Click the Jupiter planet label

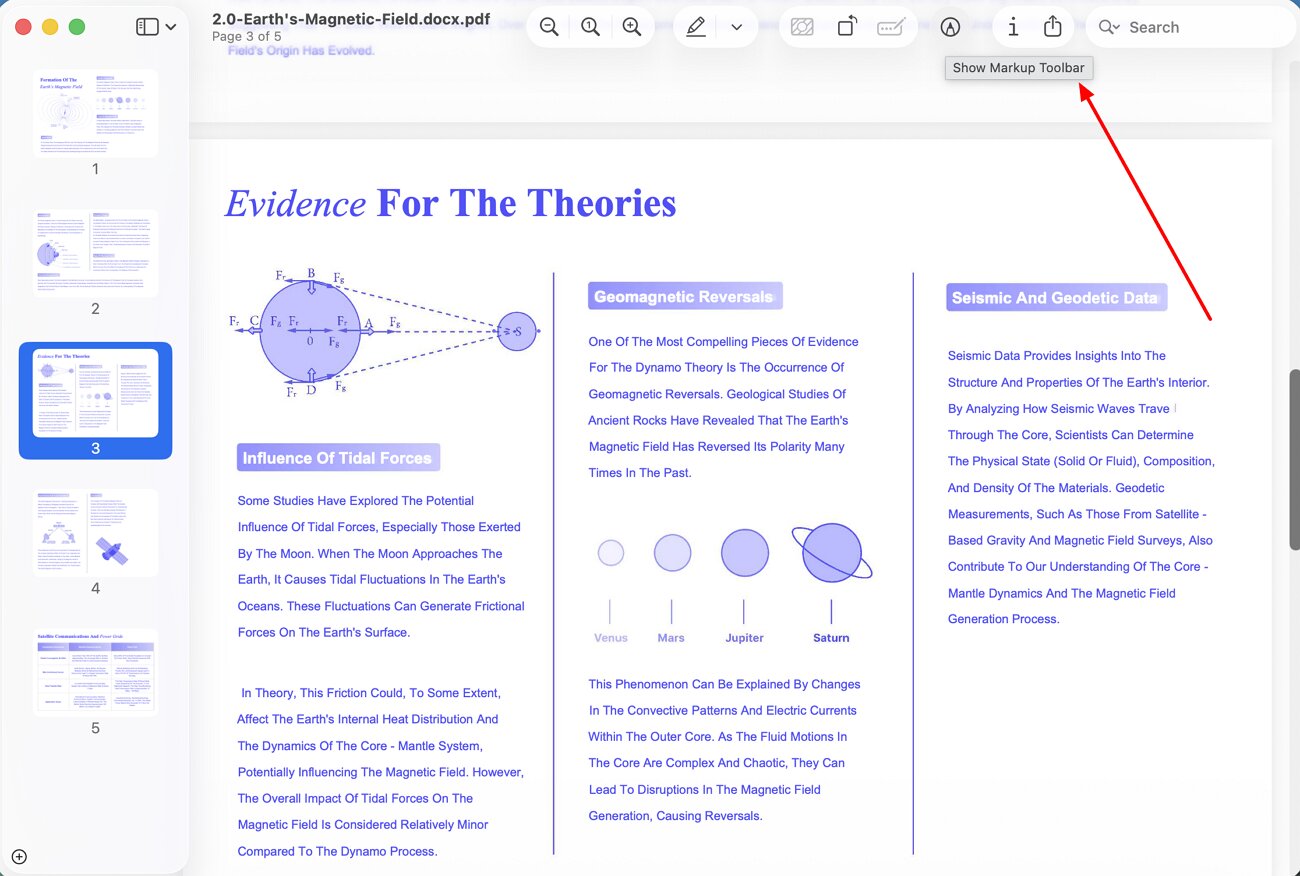tap(744, 638)
